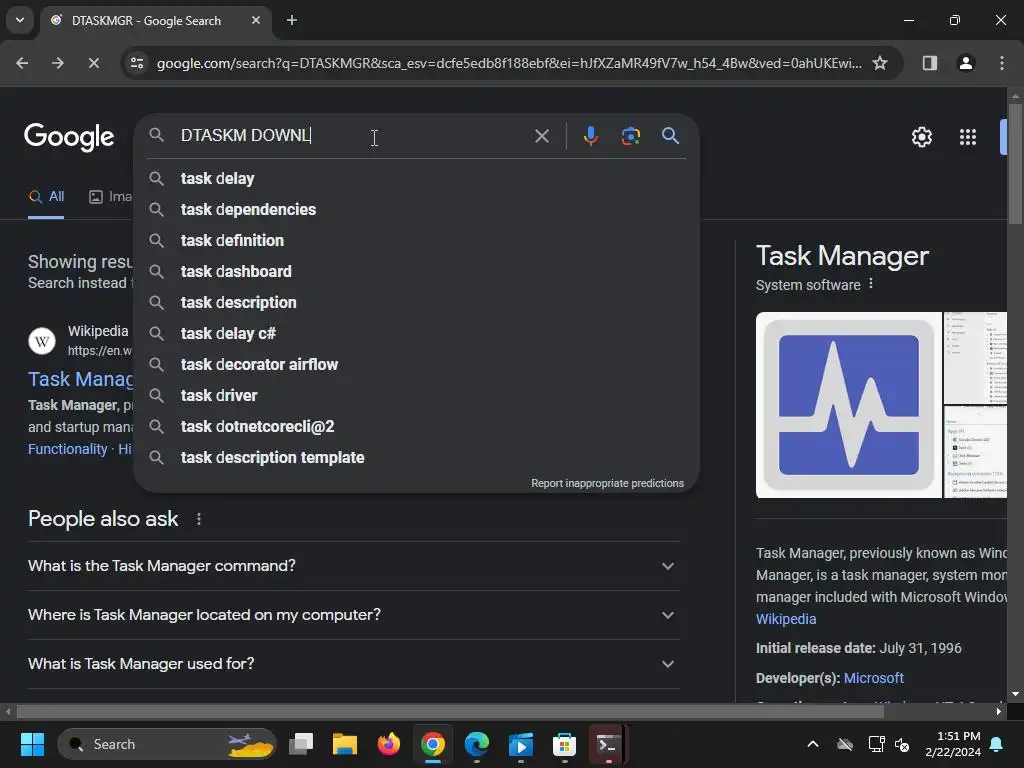Open Microsoft Edge from taskbar

(477, 744)
